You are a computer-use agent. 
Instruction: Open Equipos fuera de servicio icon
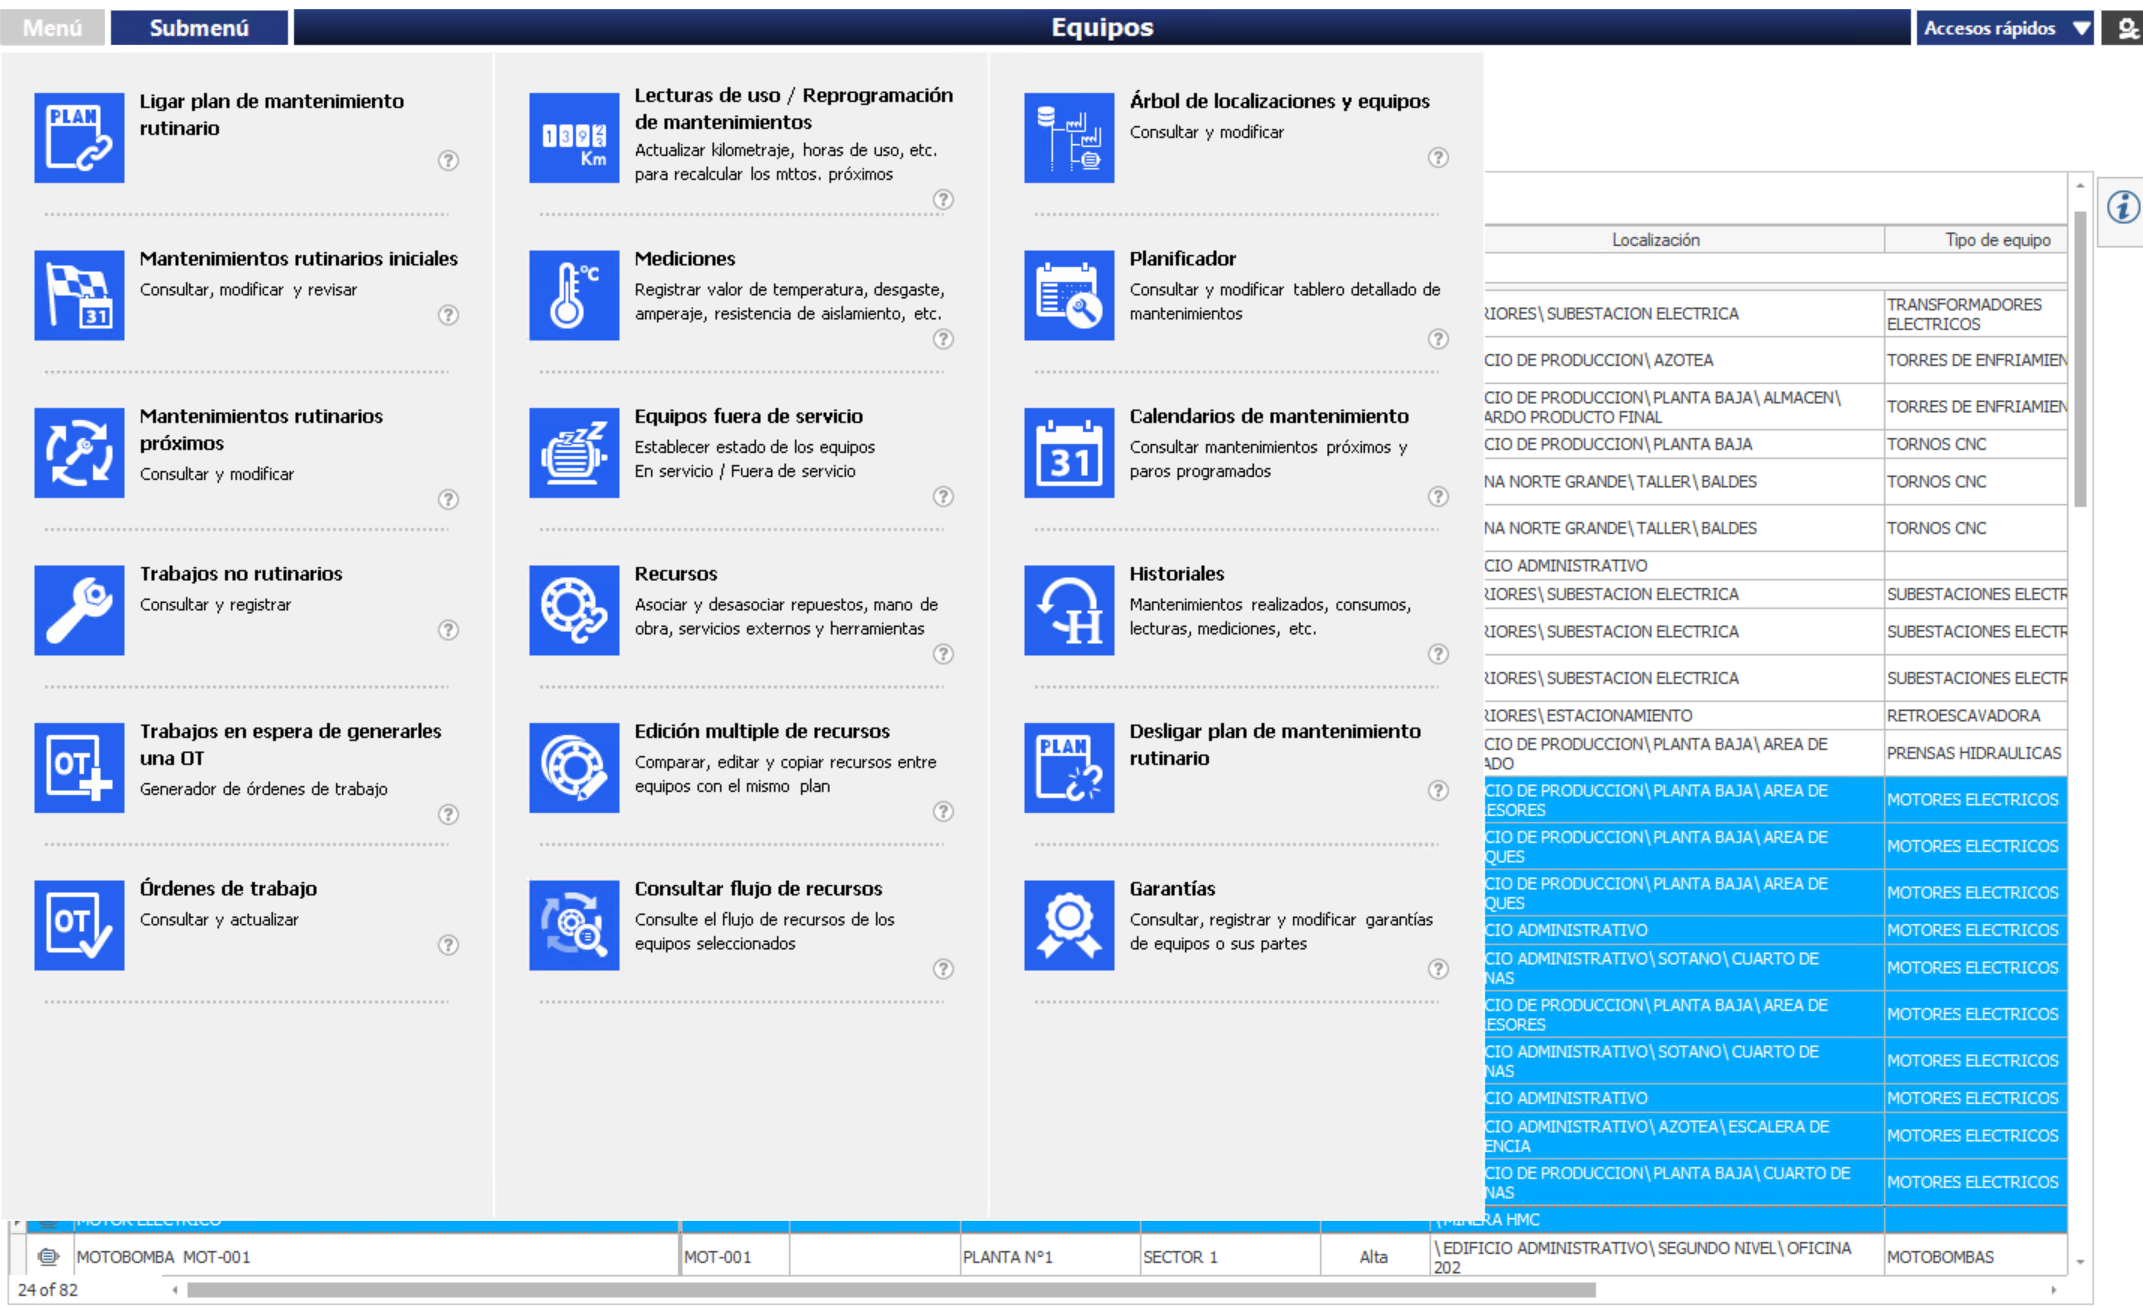click(574, 453)
